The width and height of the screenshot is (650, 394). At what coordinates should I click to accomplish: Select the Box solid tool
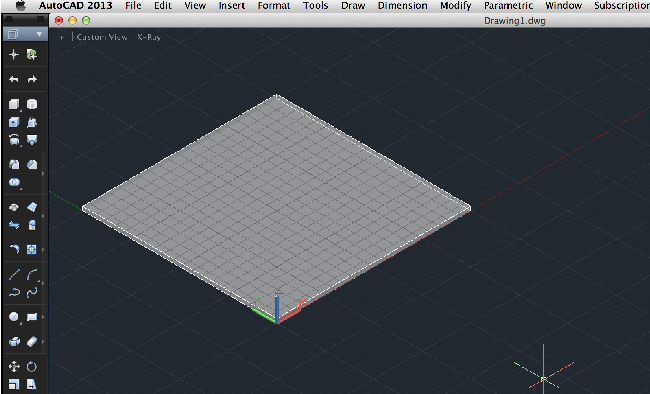(14, 104)
